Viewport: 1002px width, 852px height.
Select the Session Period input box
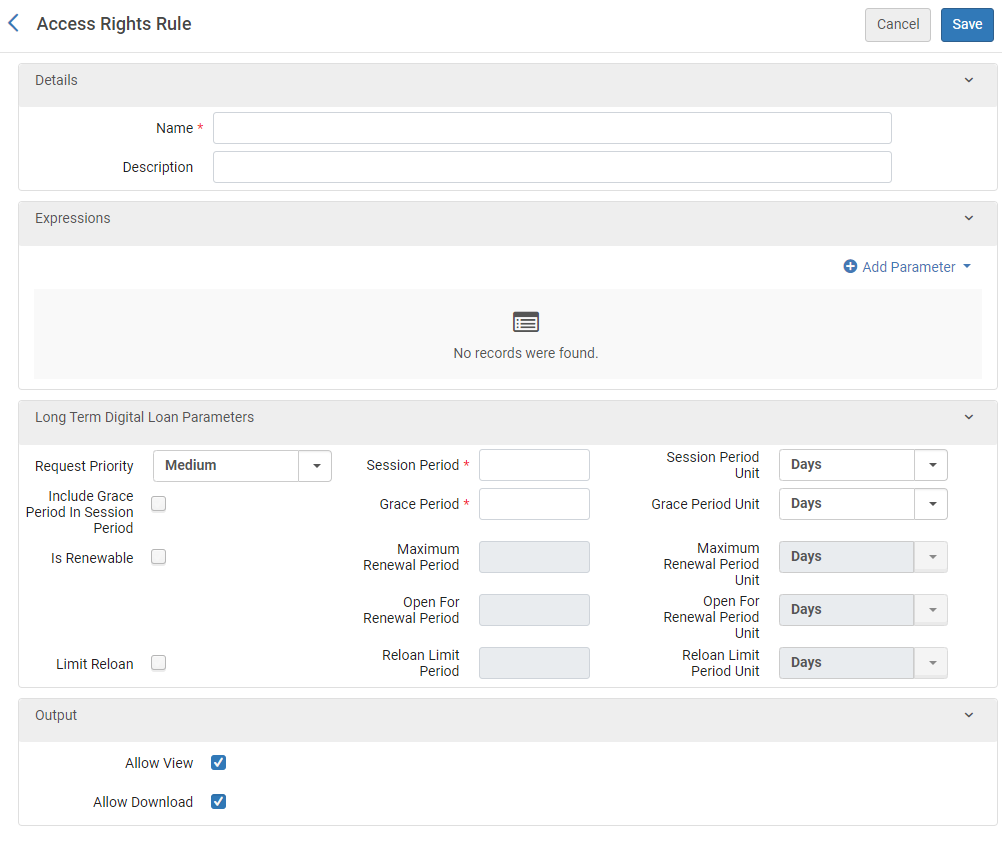pyautogui.click(x=534, y=465)
